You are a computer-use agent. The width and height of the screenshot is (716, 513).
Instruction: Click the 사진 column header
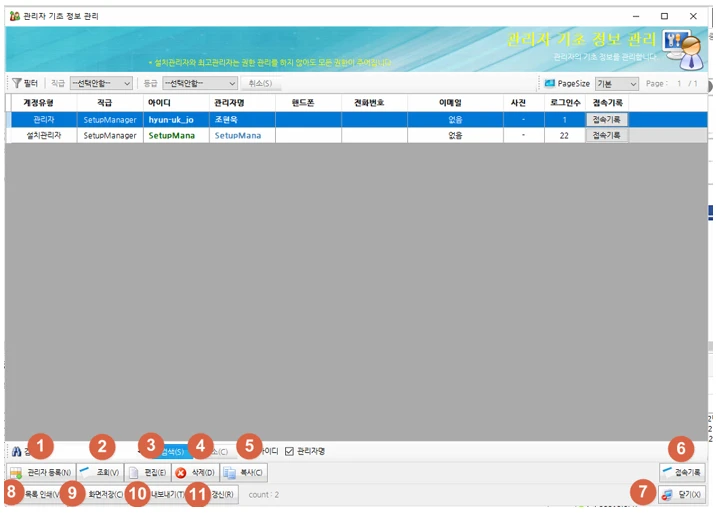[x=524, y=103]
